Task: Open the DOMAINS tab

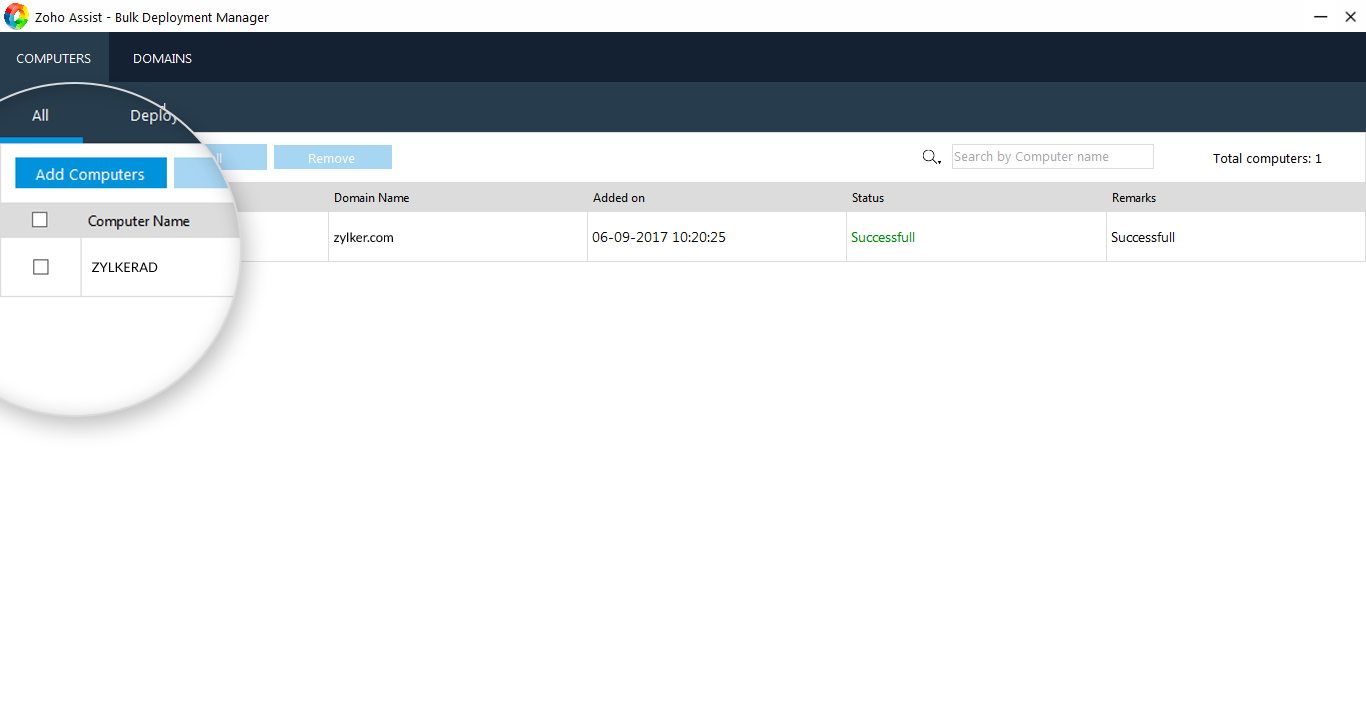Action: tap(162, 58)
